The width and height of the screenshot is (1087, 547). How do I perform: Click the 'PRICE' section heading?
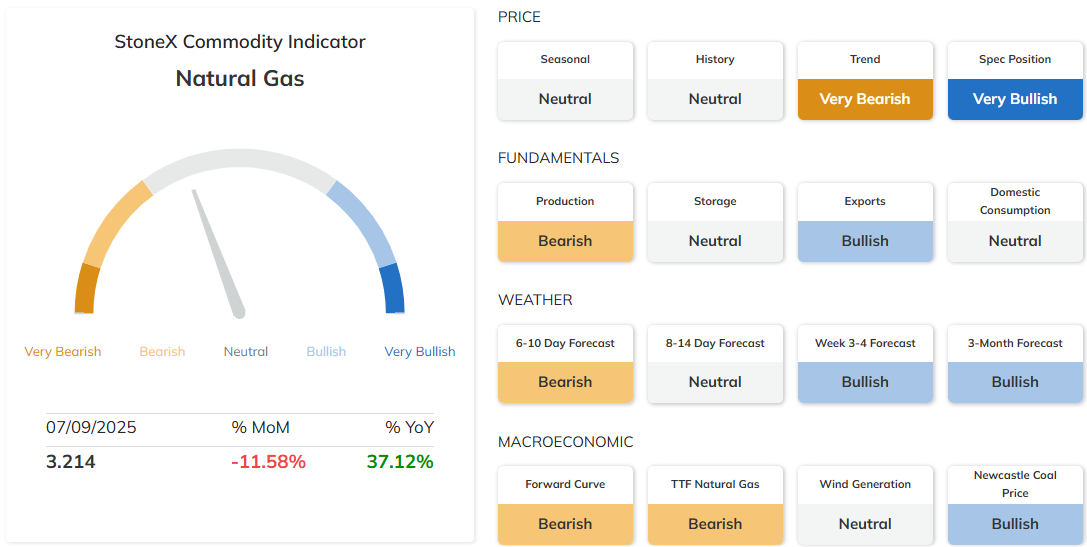coord(519,17)
